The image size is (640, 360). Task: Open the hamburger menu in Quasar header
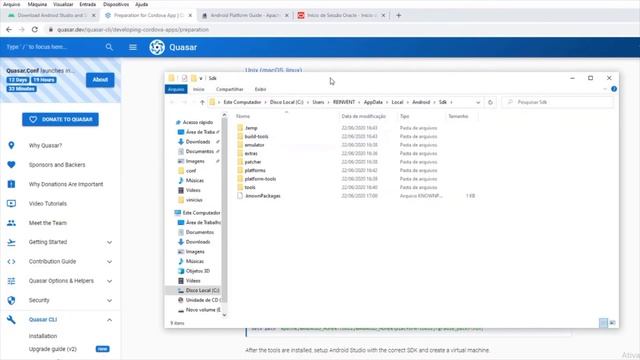(x=133, y=47)
